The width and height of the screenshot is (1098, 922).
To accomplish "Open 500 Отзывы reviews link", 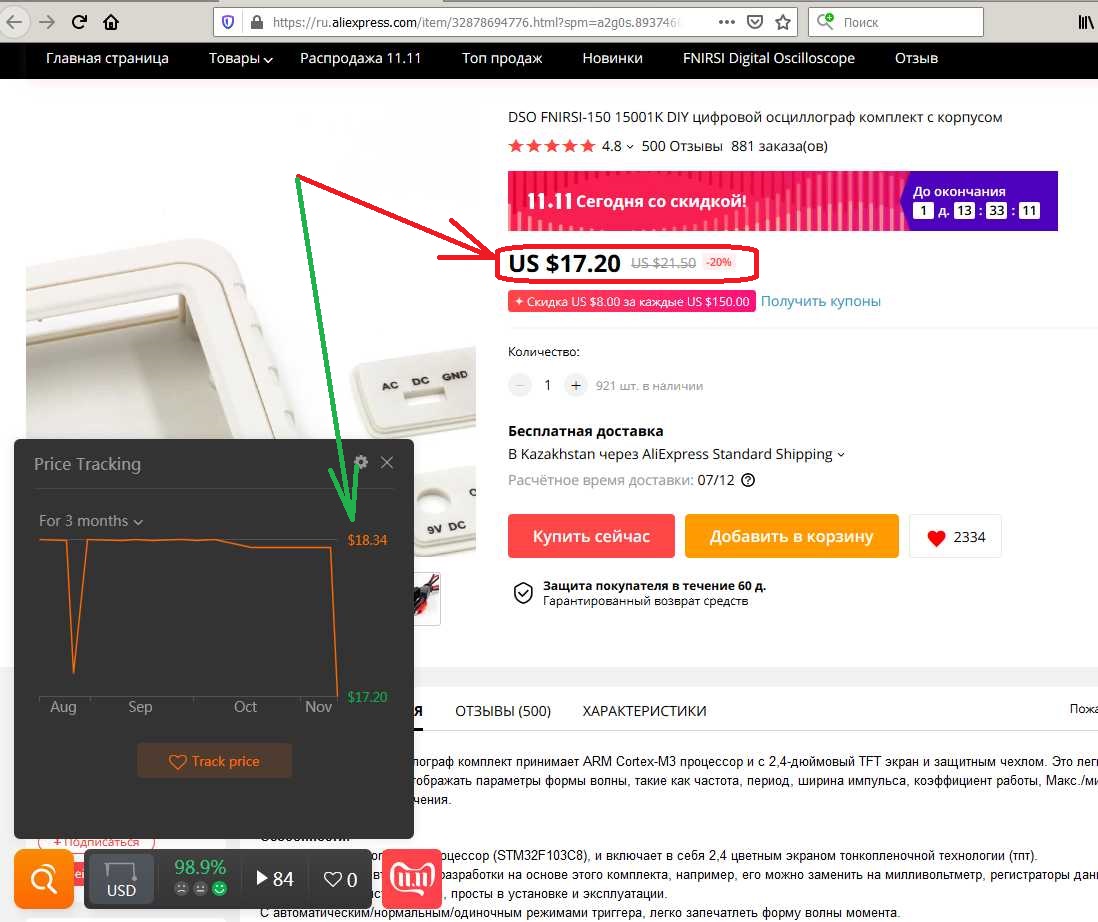I will [682, 146].
